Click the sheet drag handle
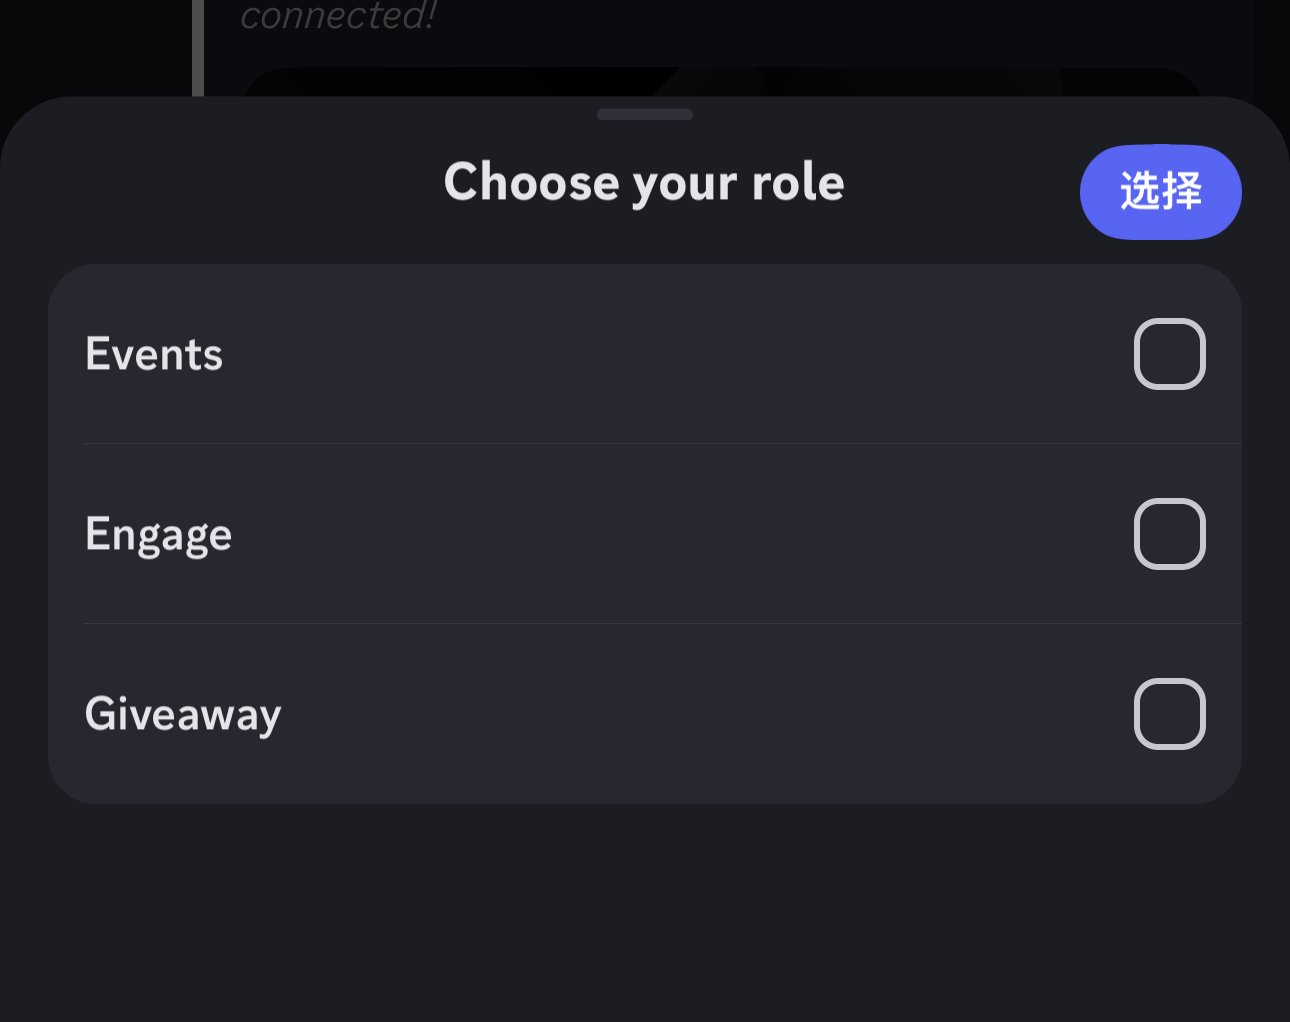 [x=645, y=114]
